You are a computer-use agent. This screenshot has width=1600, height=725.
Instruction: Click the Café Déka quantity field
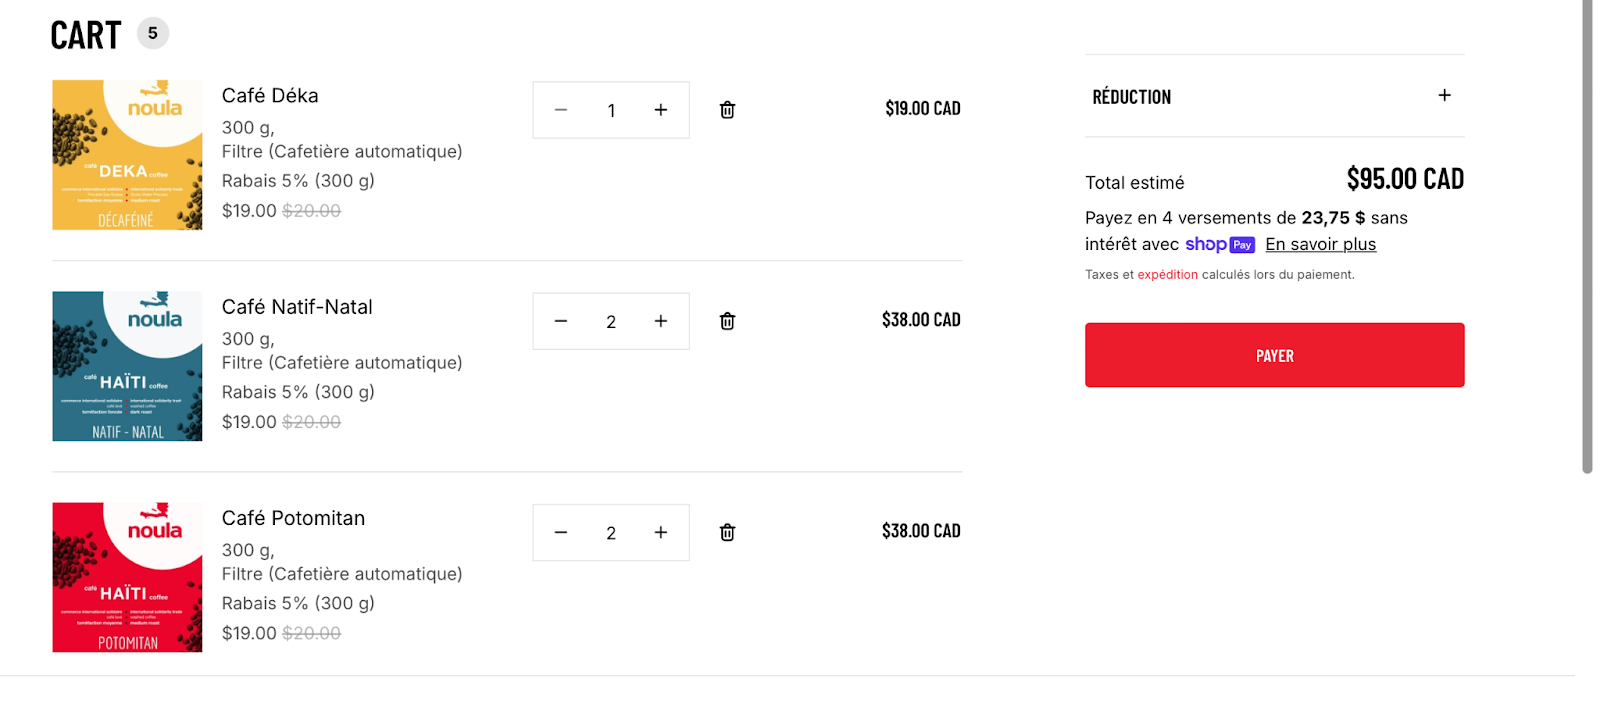pos(611,110)
